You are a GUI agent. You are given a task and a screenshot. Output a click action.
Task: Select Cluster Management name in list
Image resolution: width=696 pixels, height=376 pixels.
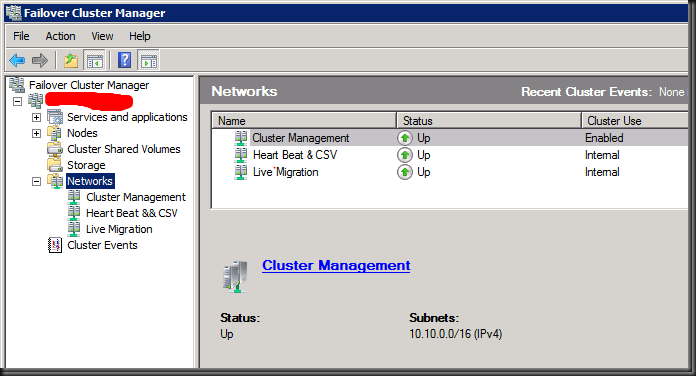tap(301, 138)
